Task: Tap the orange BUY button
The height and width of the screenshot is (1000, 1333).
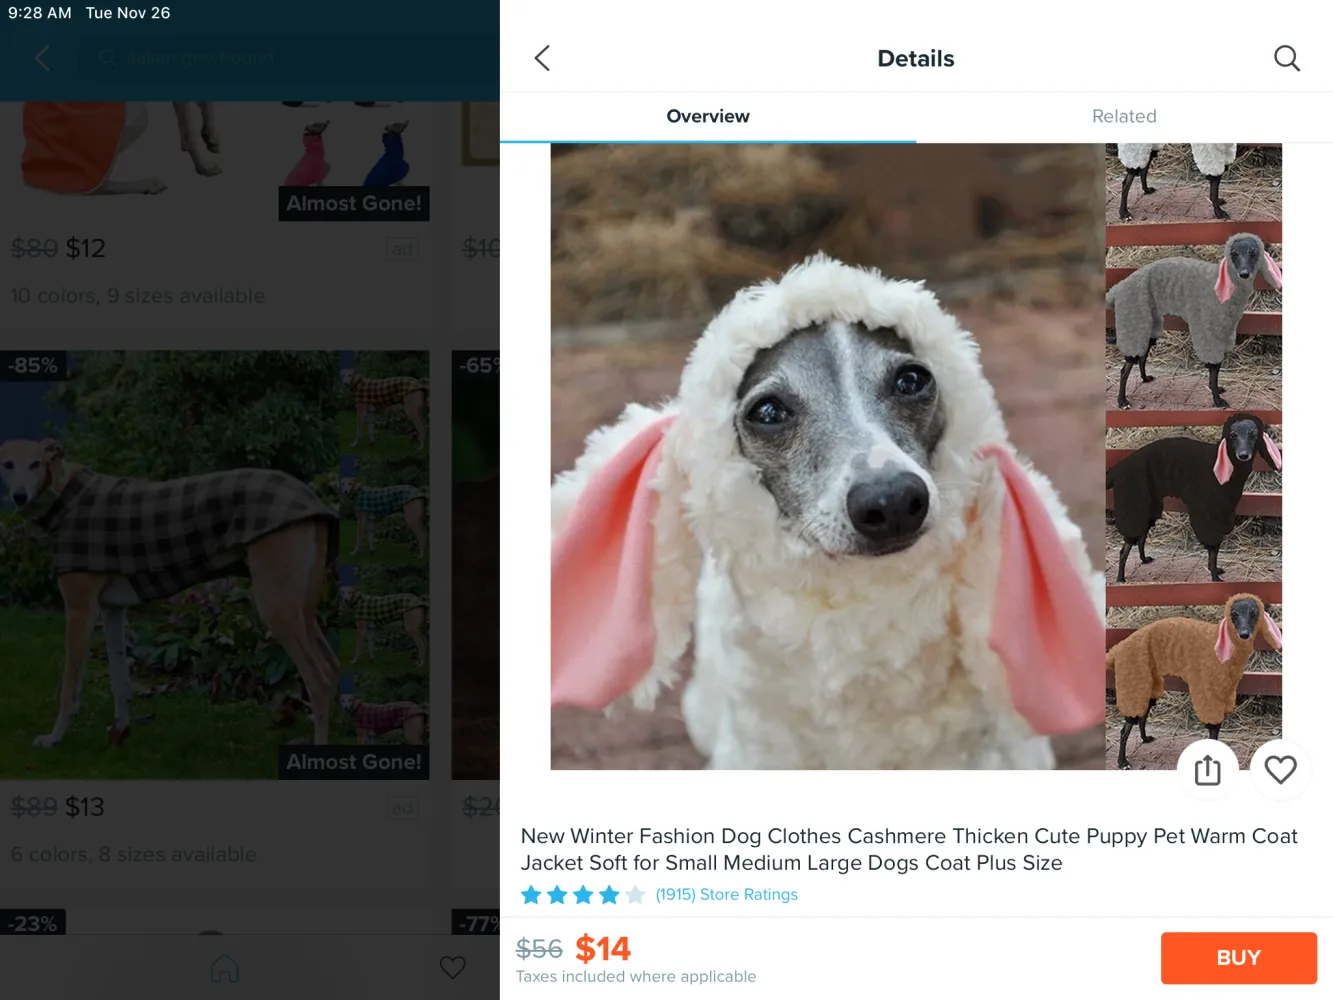Action: tap(1238, 958)
